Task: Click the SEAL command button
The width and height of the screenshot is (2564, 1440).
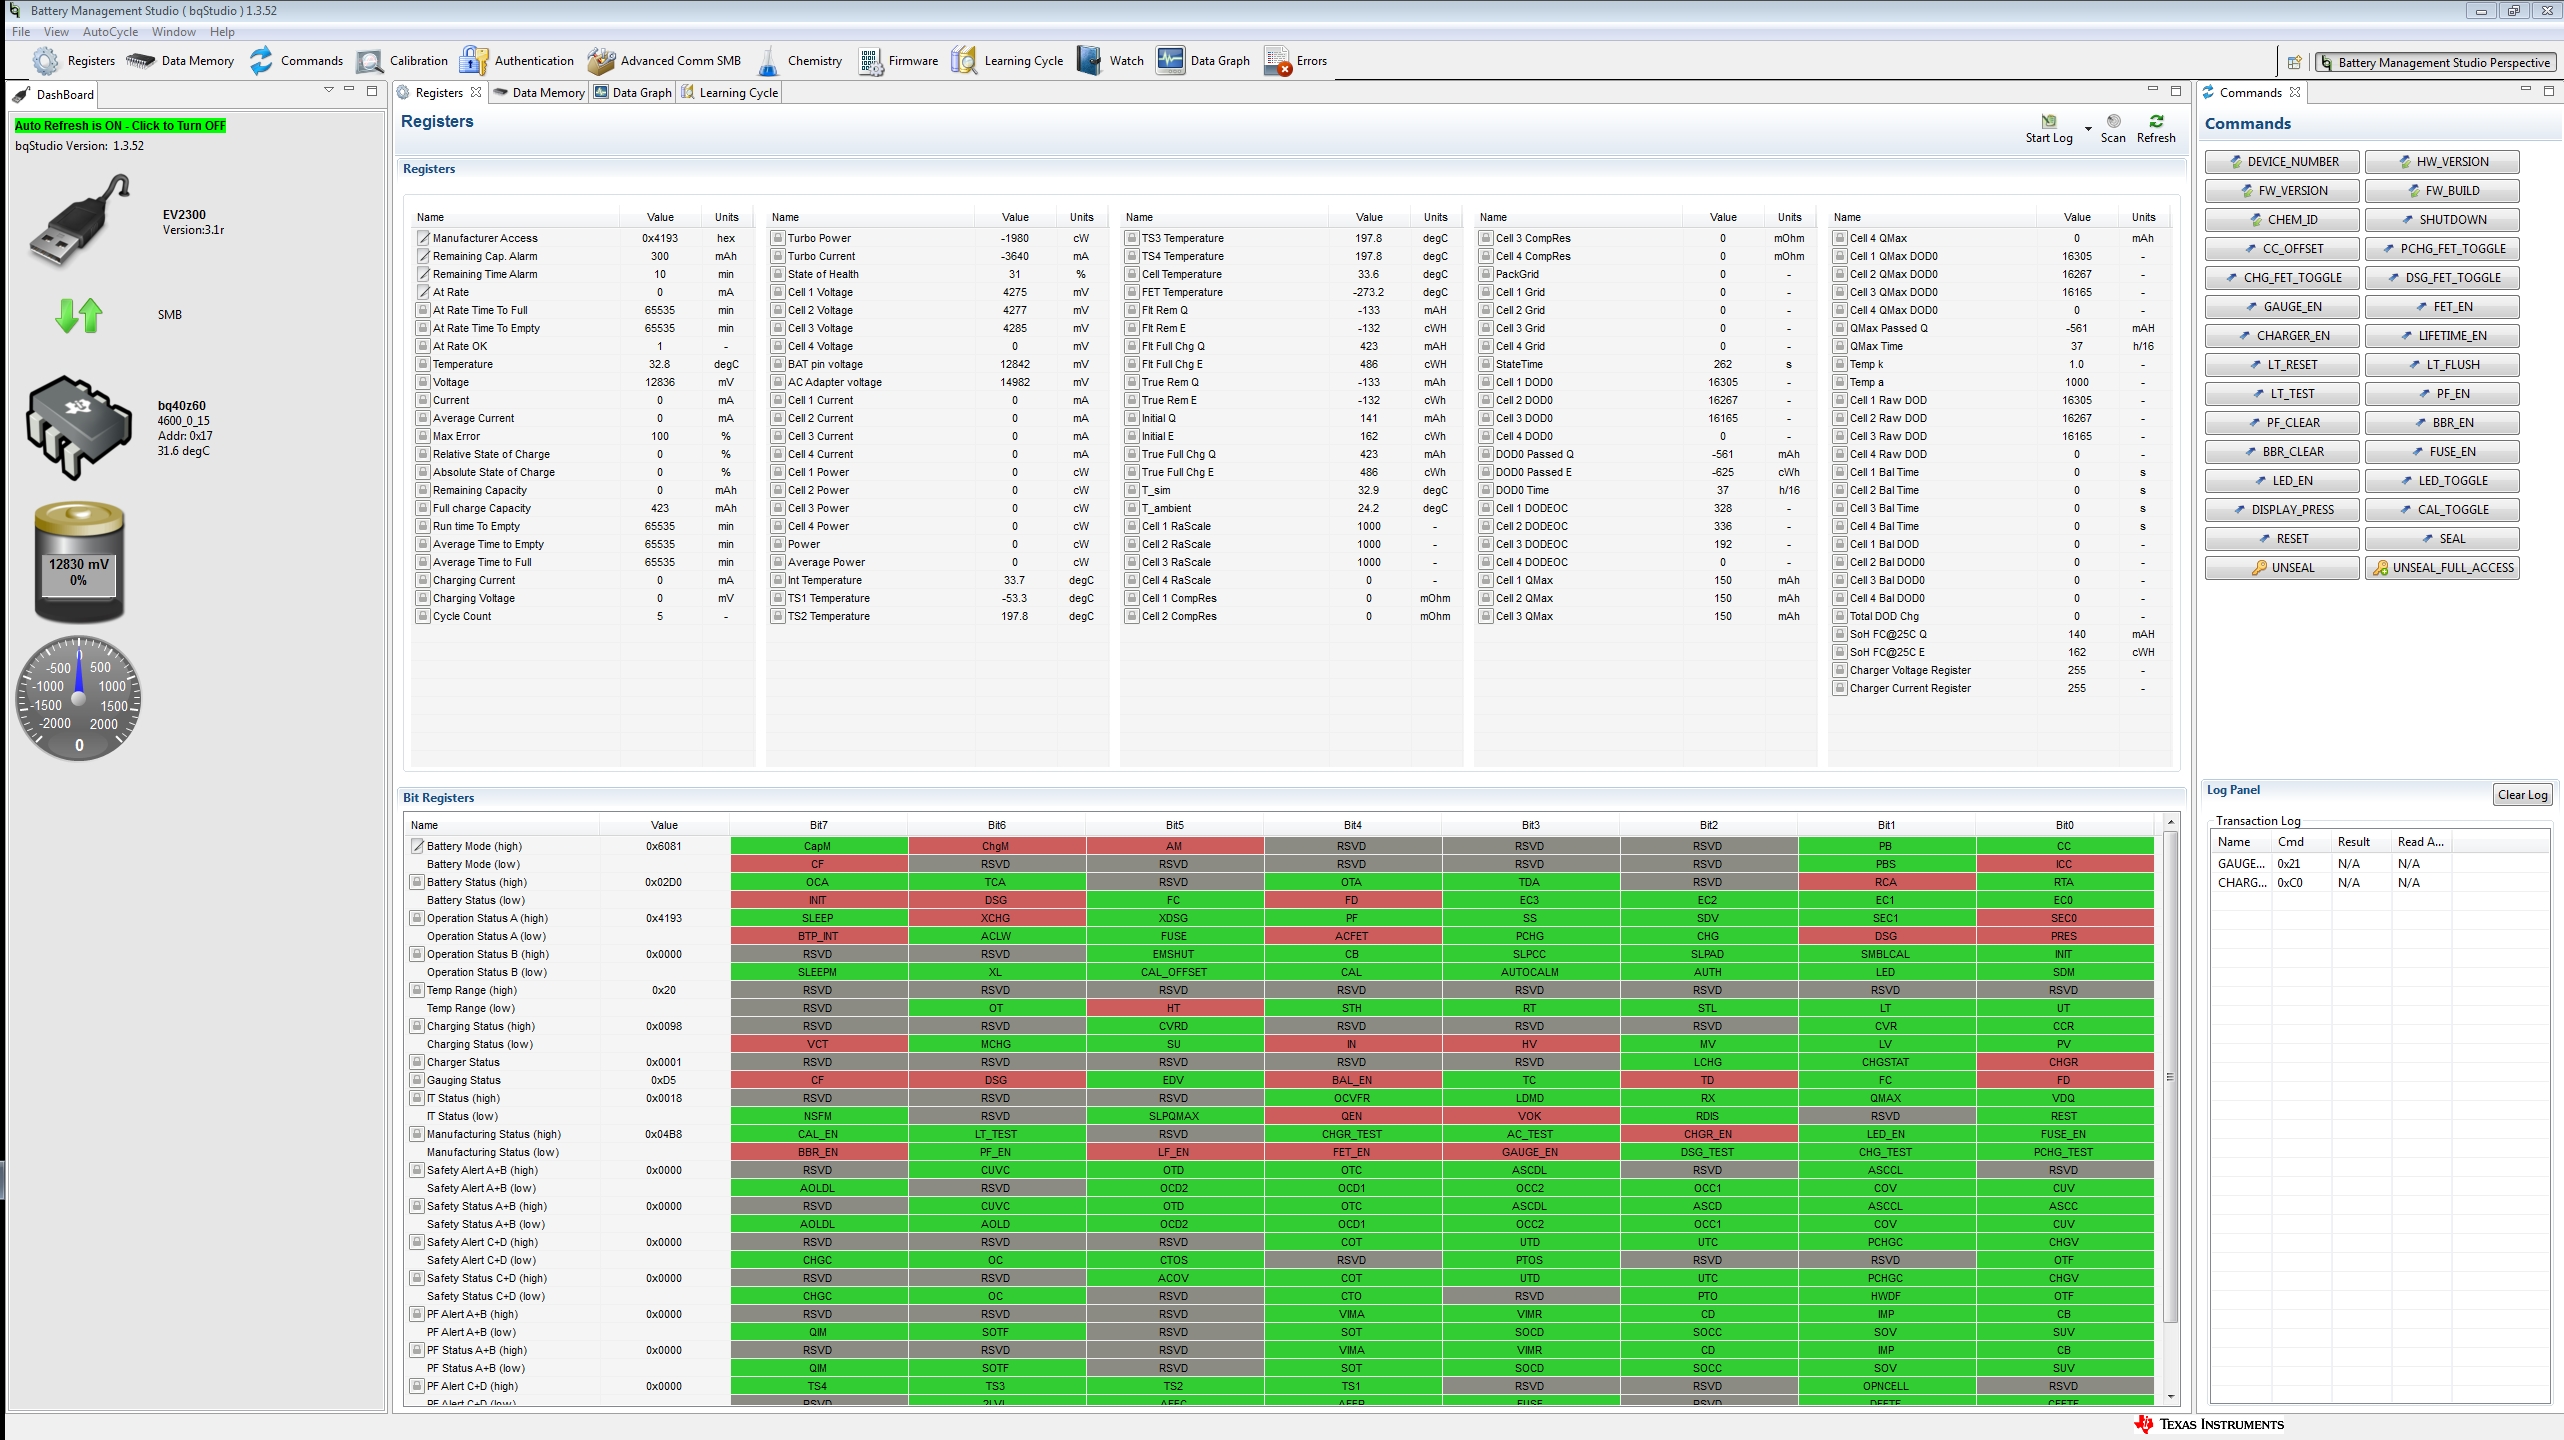Action: point(2442,539)
